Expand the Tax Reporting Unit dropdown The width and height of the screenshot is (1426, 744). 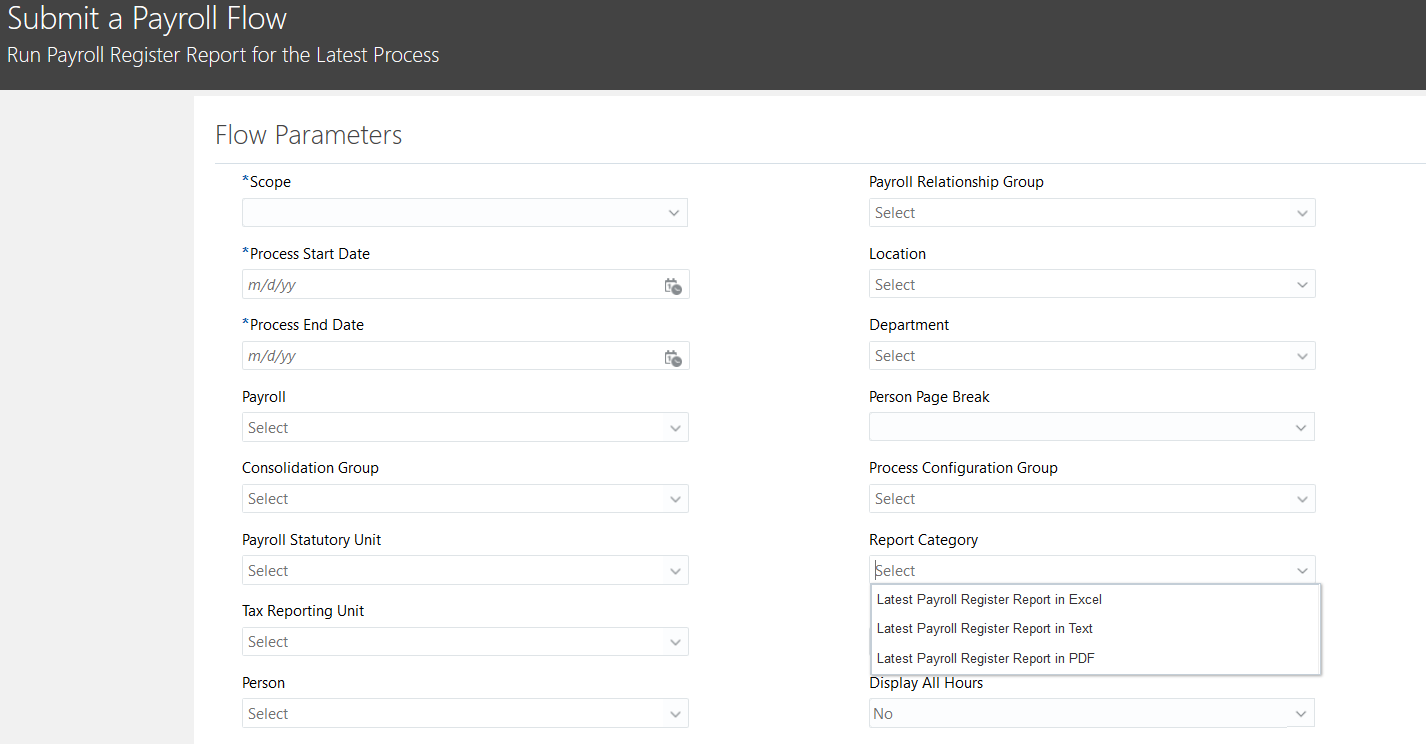675,642
